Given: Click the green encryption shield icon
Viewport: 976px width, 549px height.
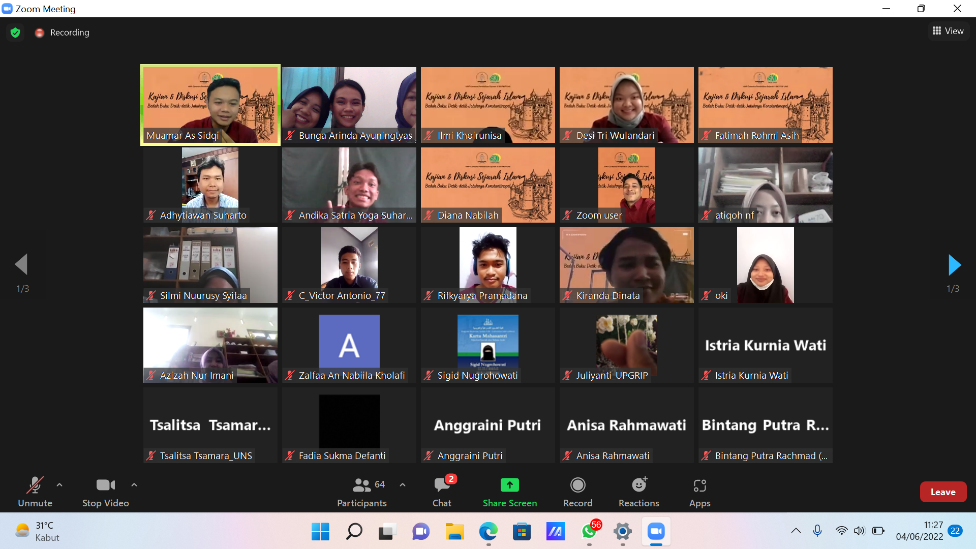Looking at the screenshot, I should point(15,32).
